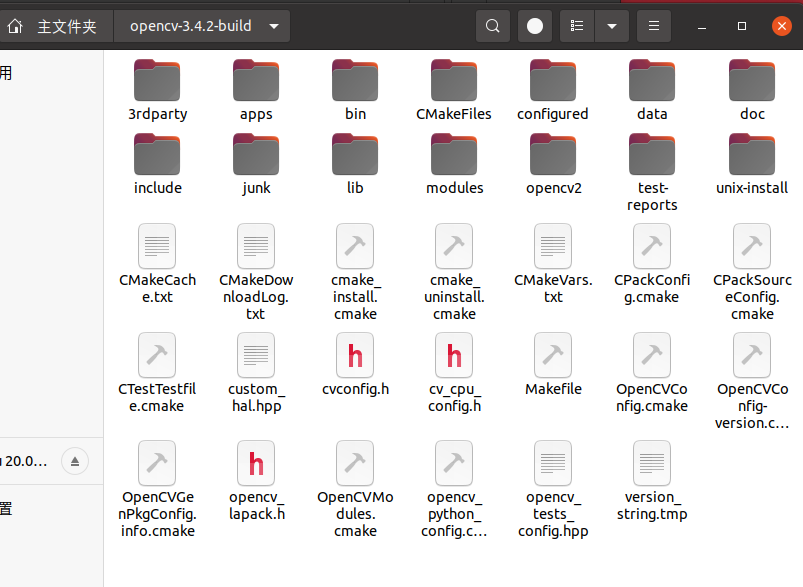Image resolution: width=803 pixels, height=587 pixels.
Task: Select the CPackConfig.cmake file icon
Action: tap(652, 246)
